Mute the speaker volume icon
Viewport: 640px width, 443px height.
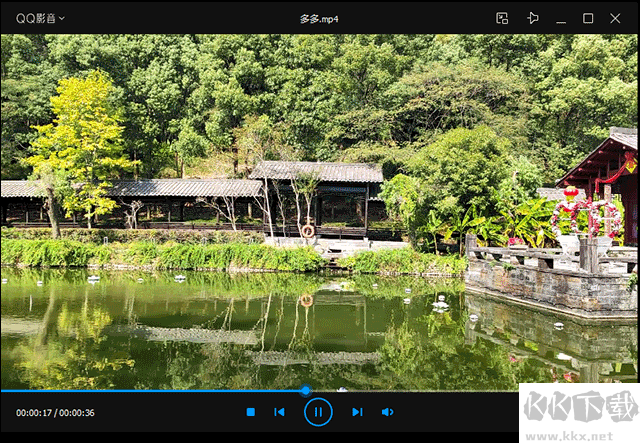point(387,412)
